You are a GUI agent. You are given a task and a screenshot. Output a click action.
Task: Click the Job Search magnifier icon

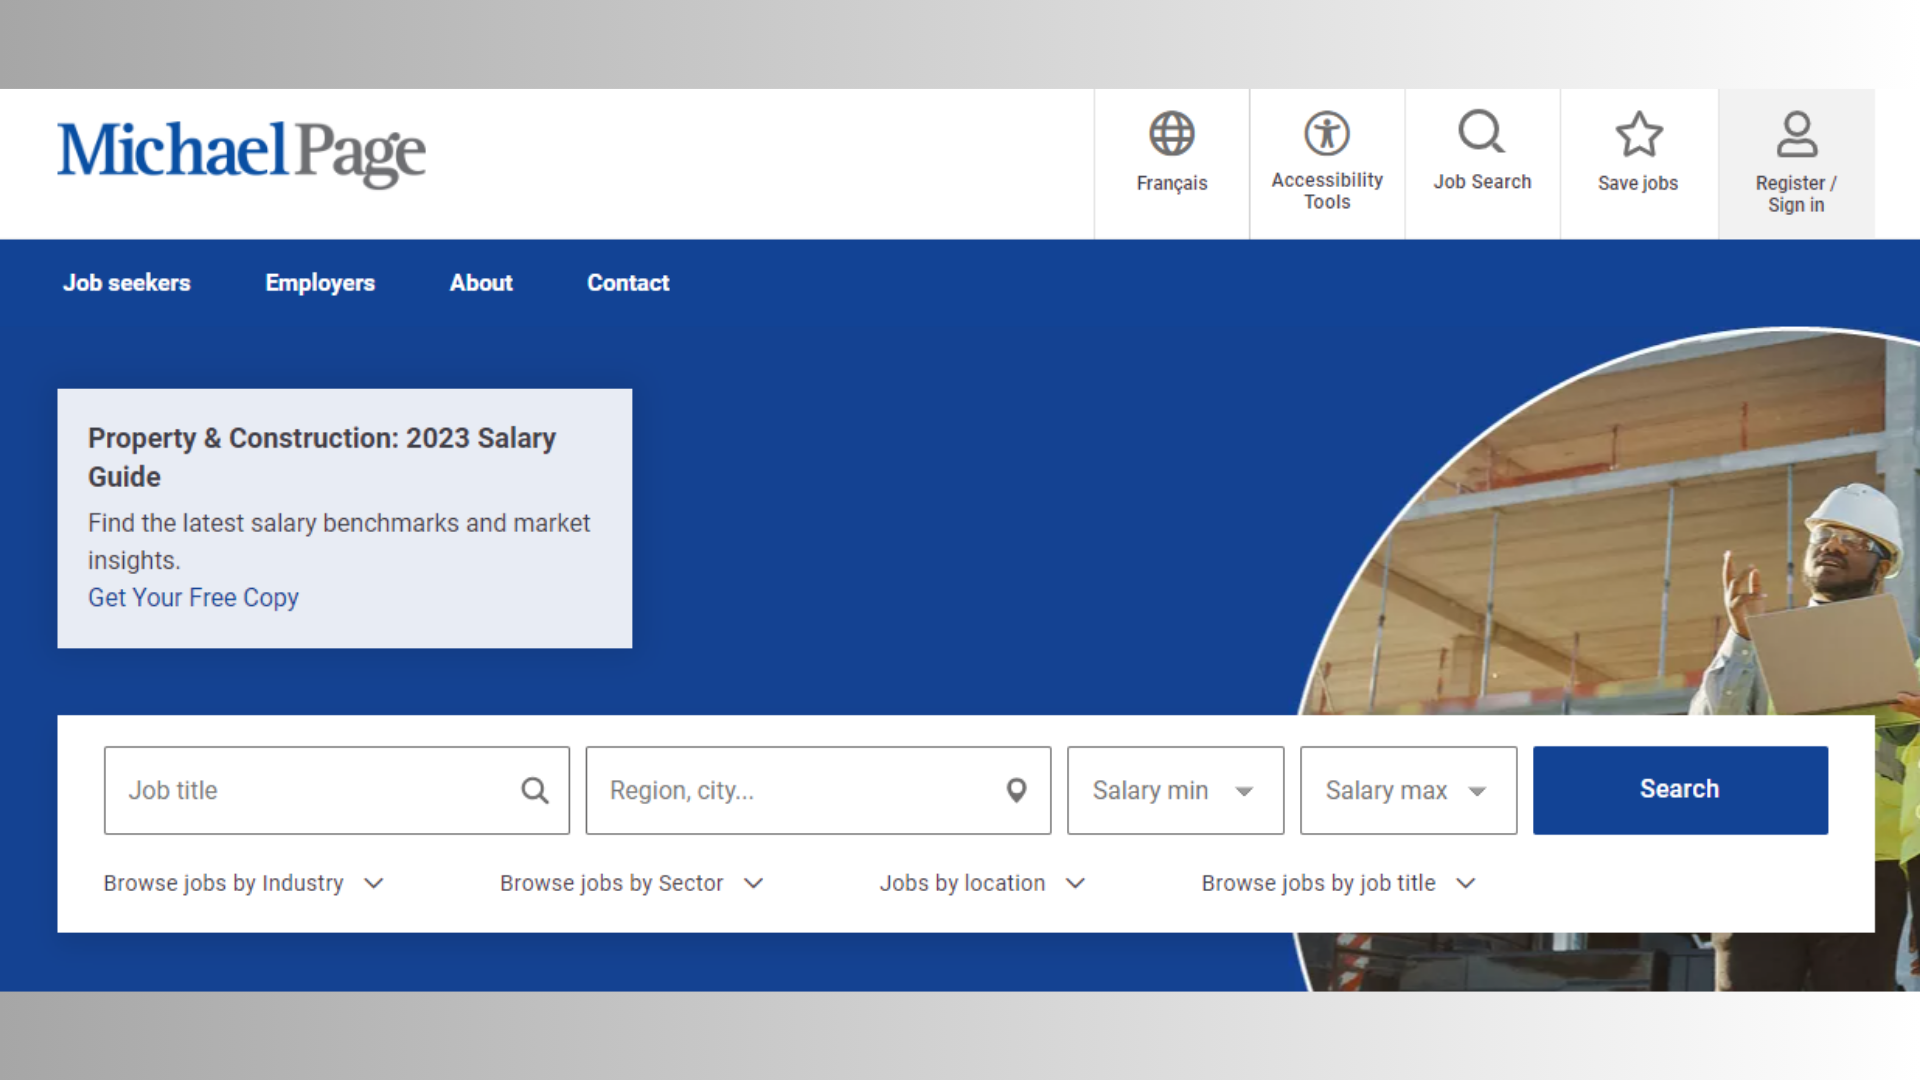(x=1481, y=132)
